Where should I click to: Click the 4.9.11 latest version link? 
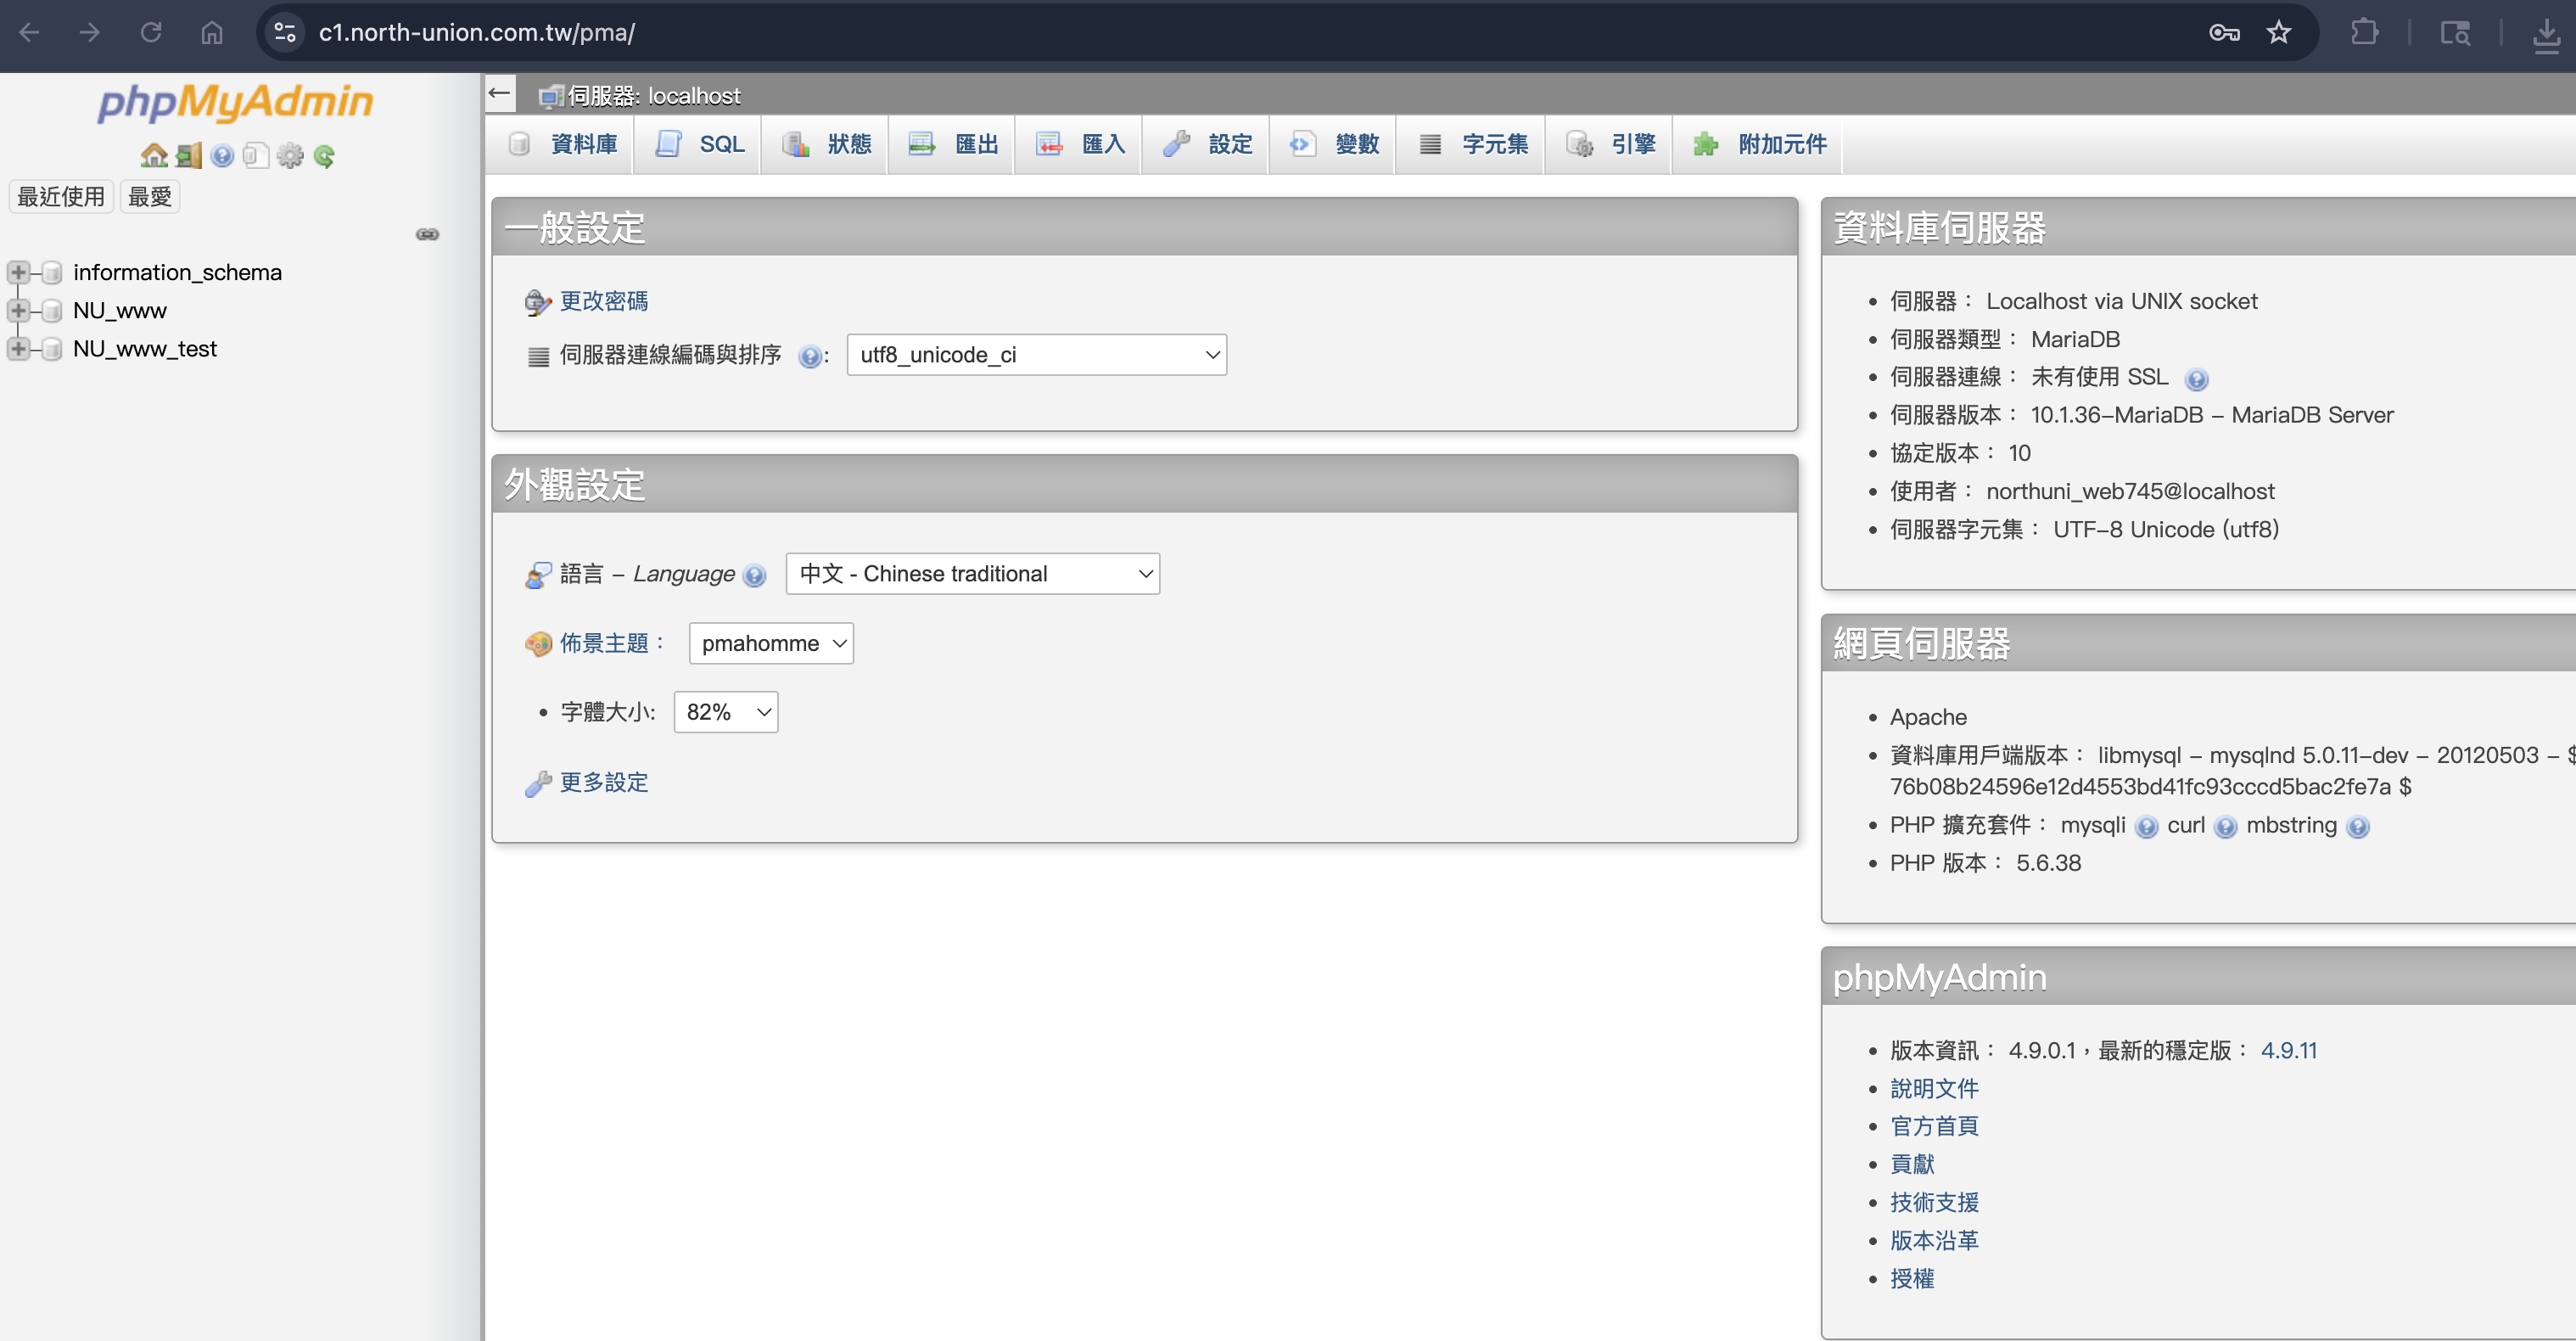(x=2288, y=1050)
